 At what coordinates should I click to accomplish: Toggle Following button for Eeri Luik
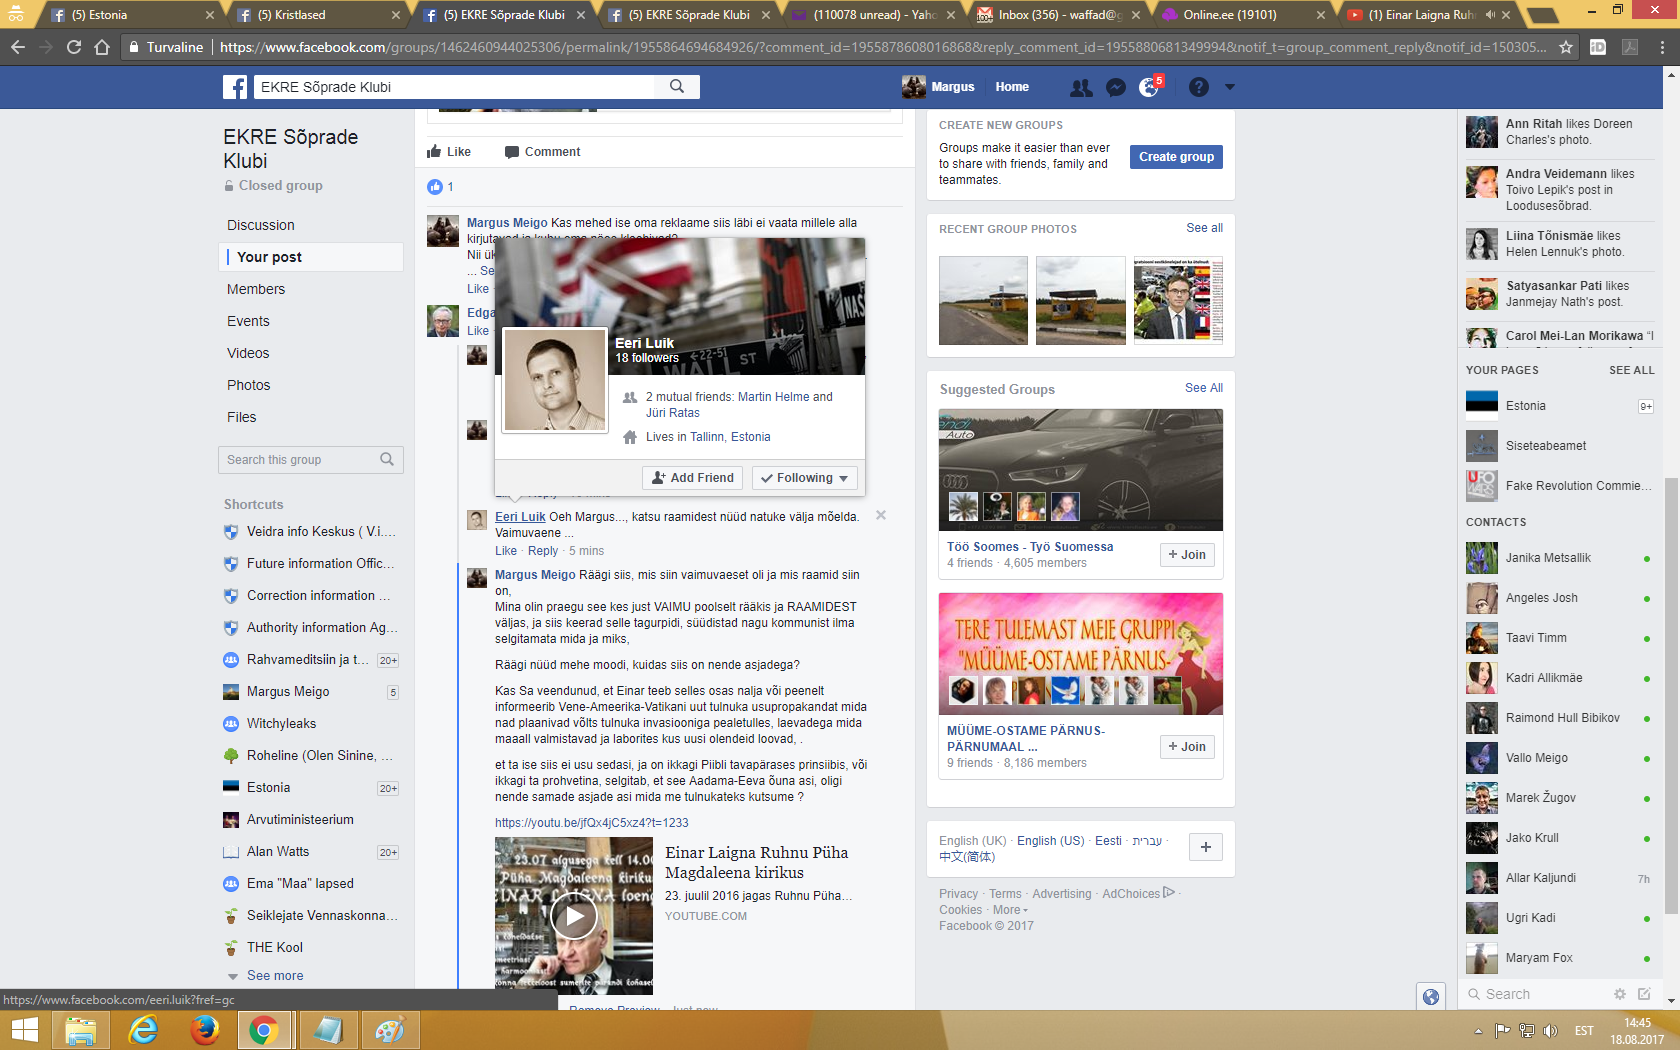804,478
